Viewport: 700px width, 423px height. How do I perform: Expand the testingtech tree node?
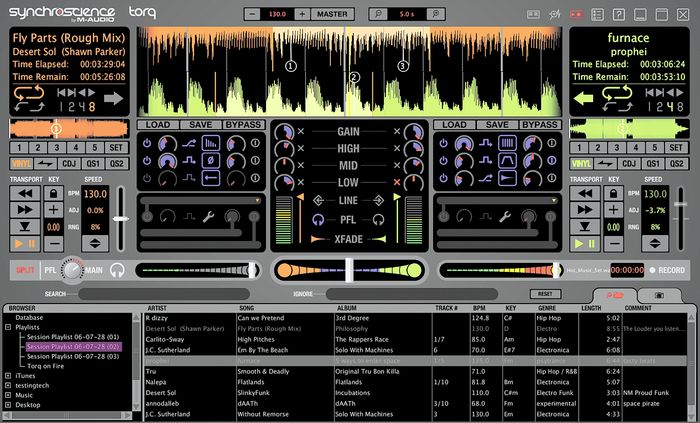coord(8,386)
